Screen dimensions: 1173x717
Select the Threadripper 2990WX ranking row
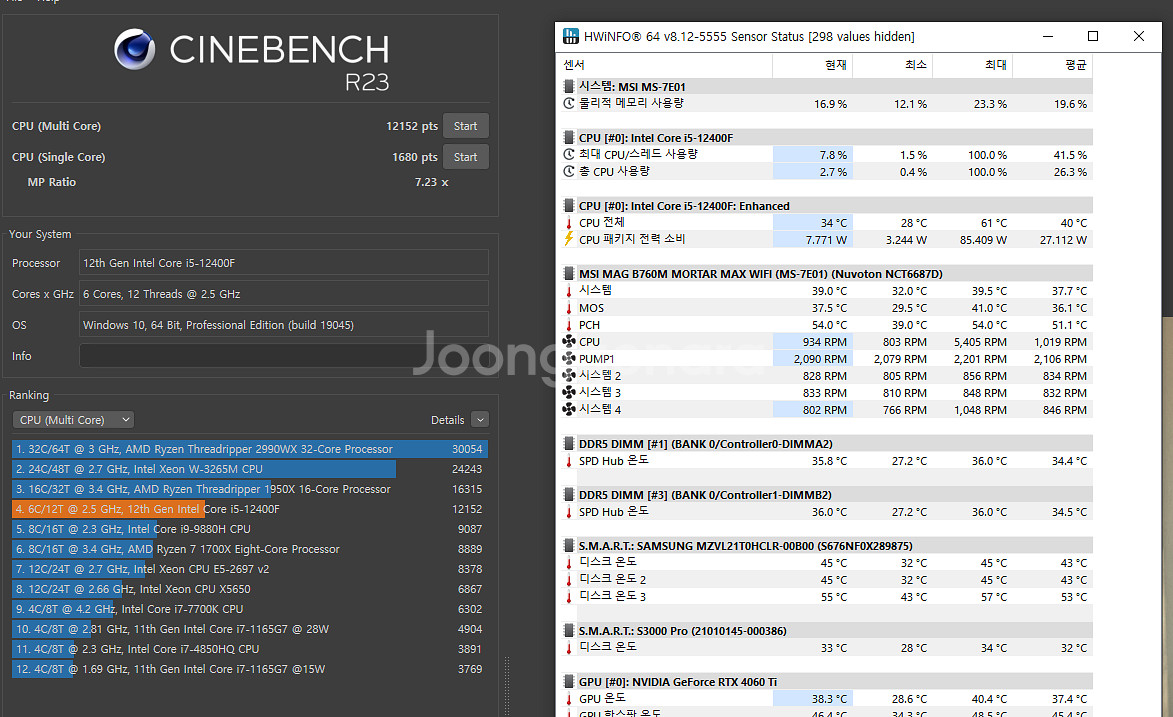250,449
